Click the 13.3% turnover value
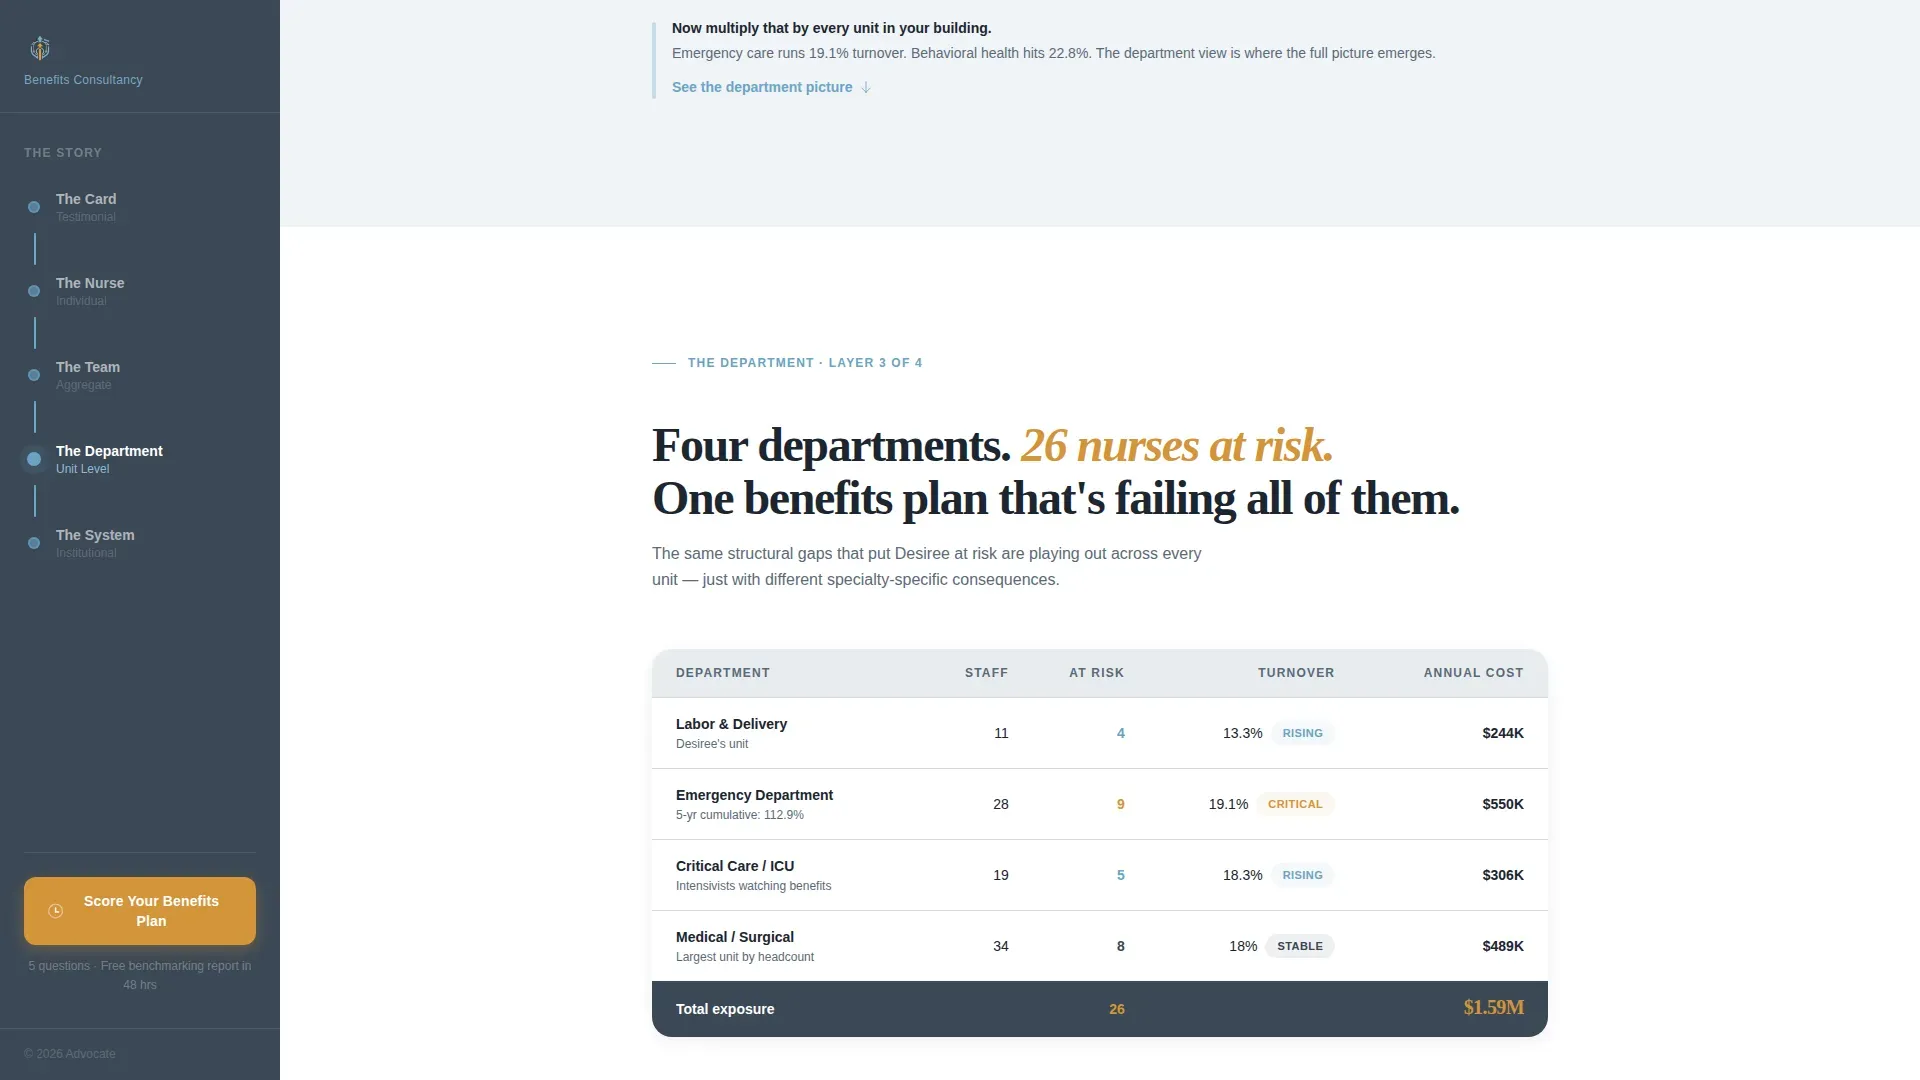1920x1080 pixels. tap(1242, 733)
